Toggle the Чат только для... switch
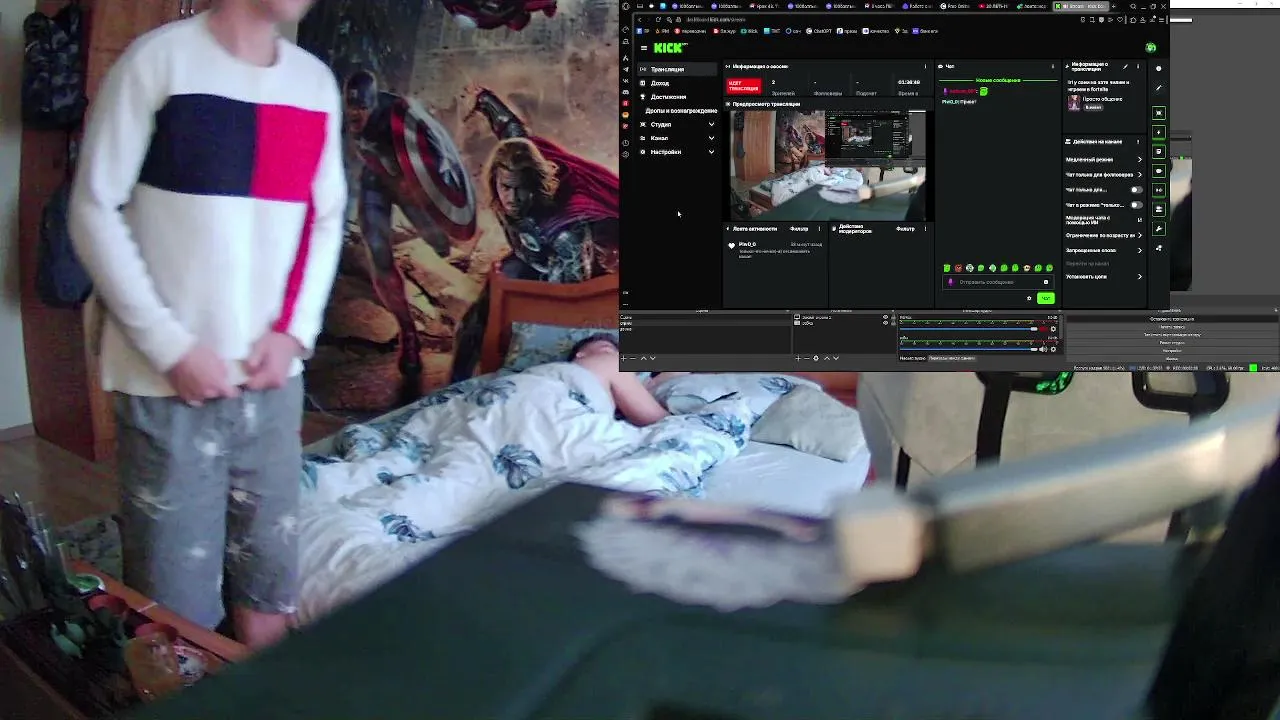 (x=1137, y=190)
